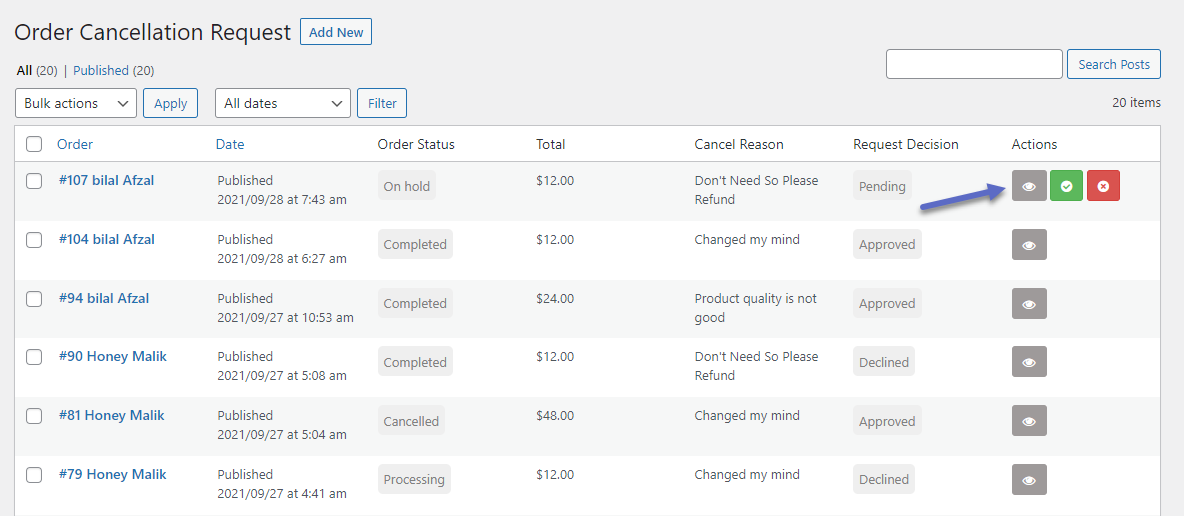Approve cancellation request for order #107

(1066, 186)
